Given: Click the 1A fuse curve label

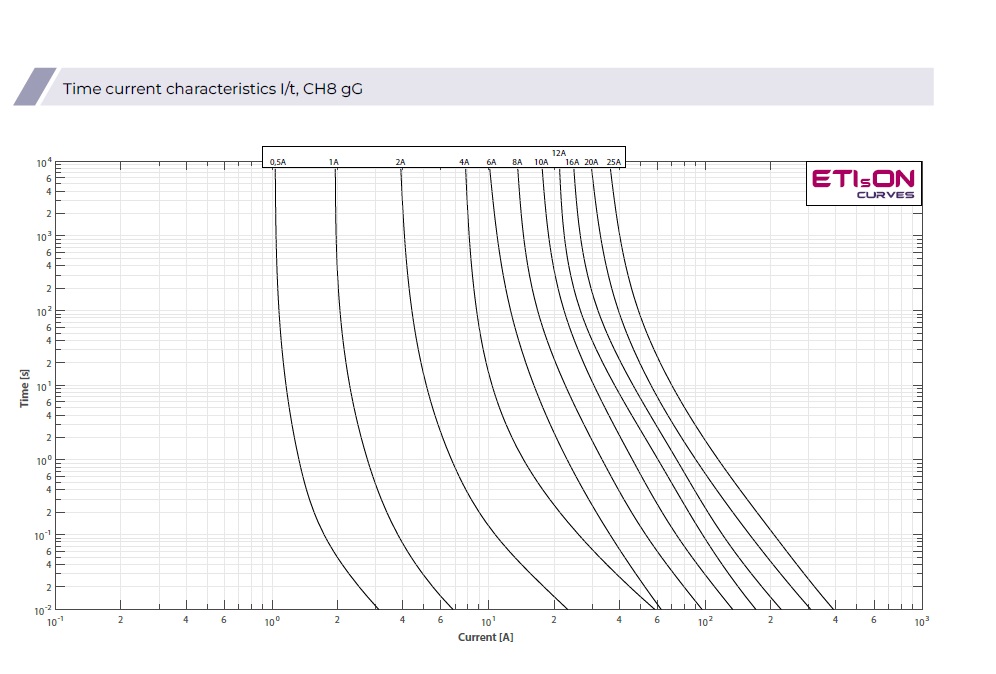Looking at the screenshot, I should (x=334, y=162).
